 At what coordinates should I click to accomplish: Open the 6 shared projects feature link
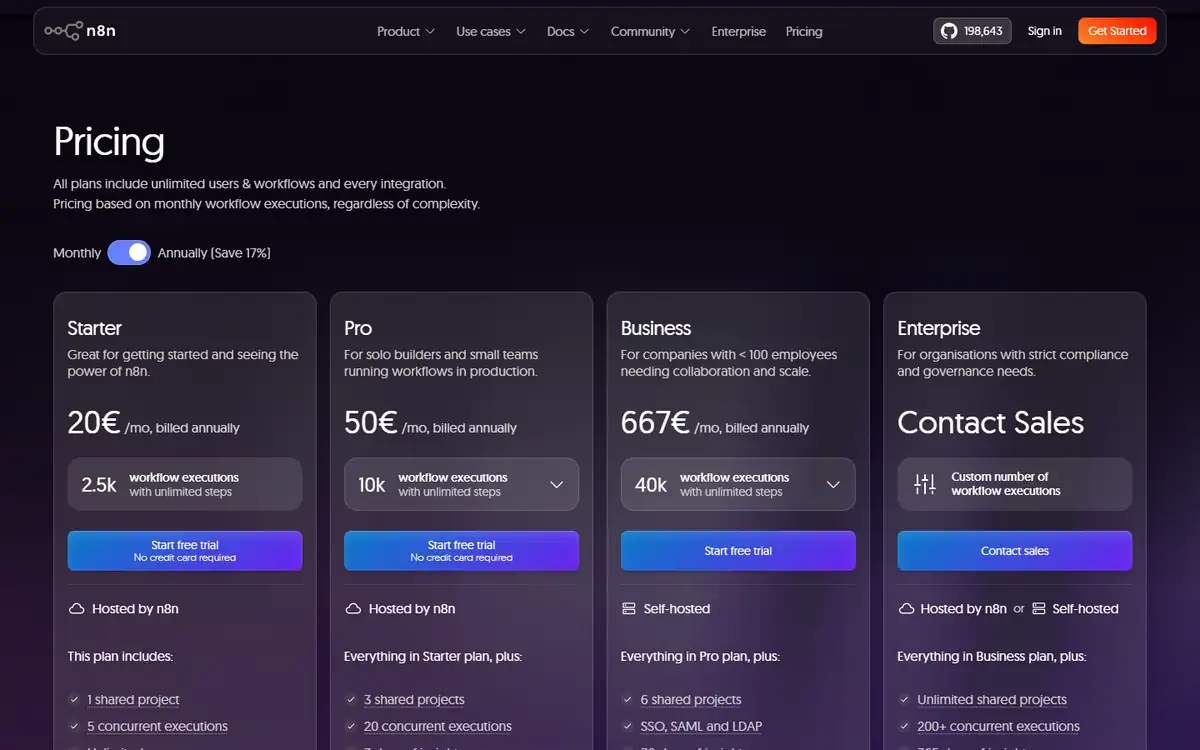point(691,700)
